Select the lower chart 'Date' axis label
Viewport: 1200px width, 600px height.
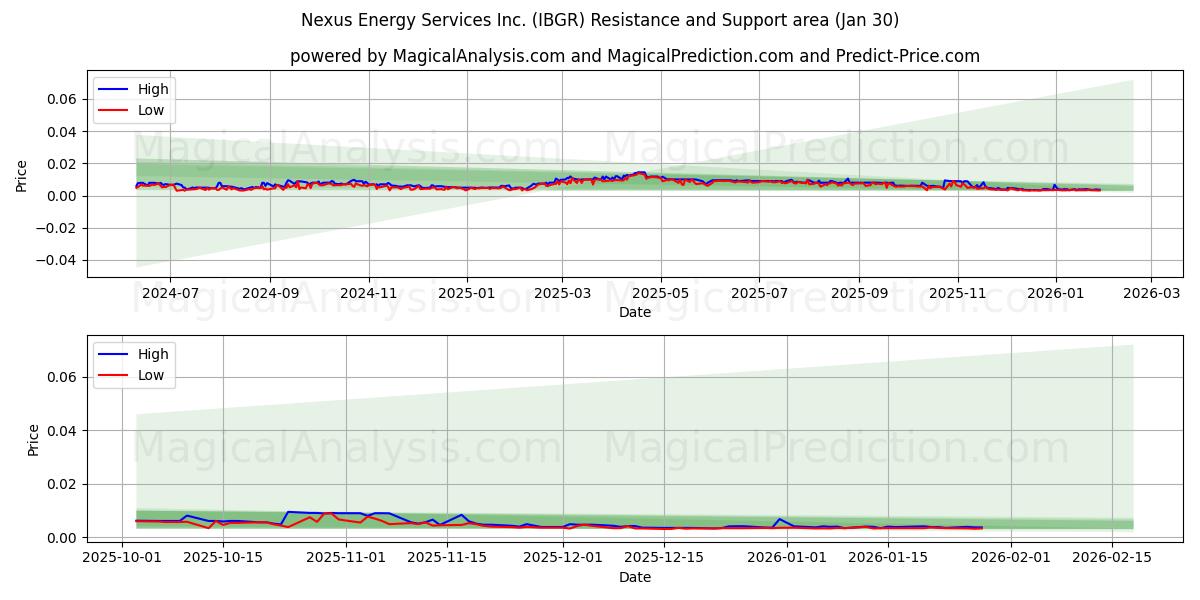[635, 577]
